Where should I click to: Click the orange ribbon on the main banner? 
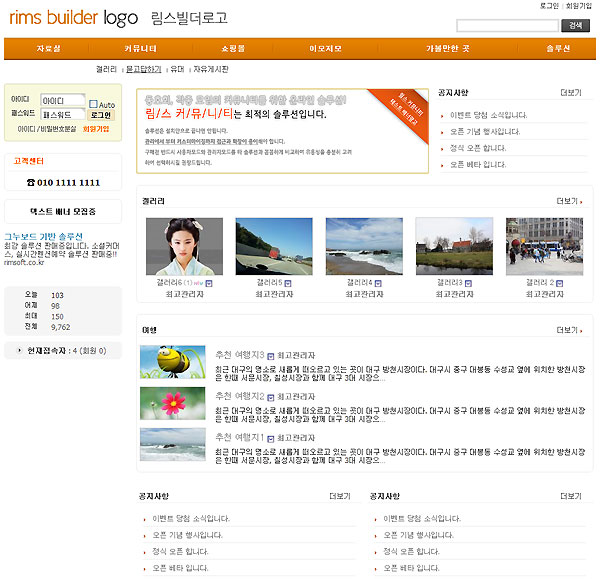402,112
